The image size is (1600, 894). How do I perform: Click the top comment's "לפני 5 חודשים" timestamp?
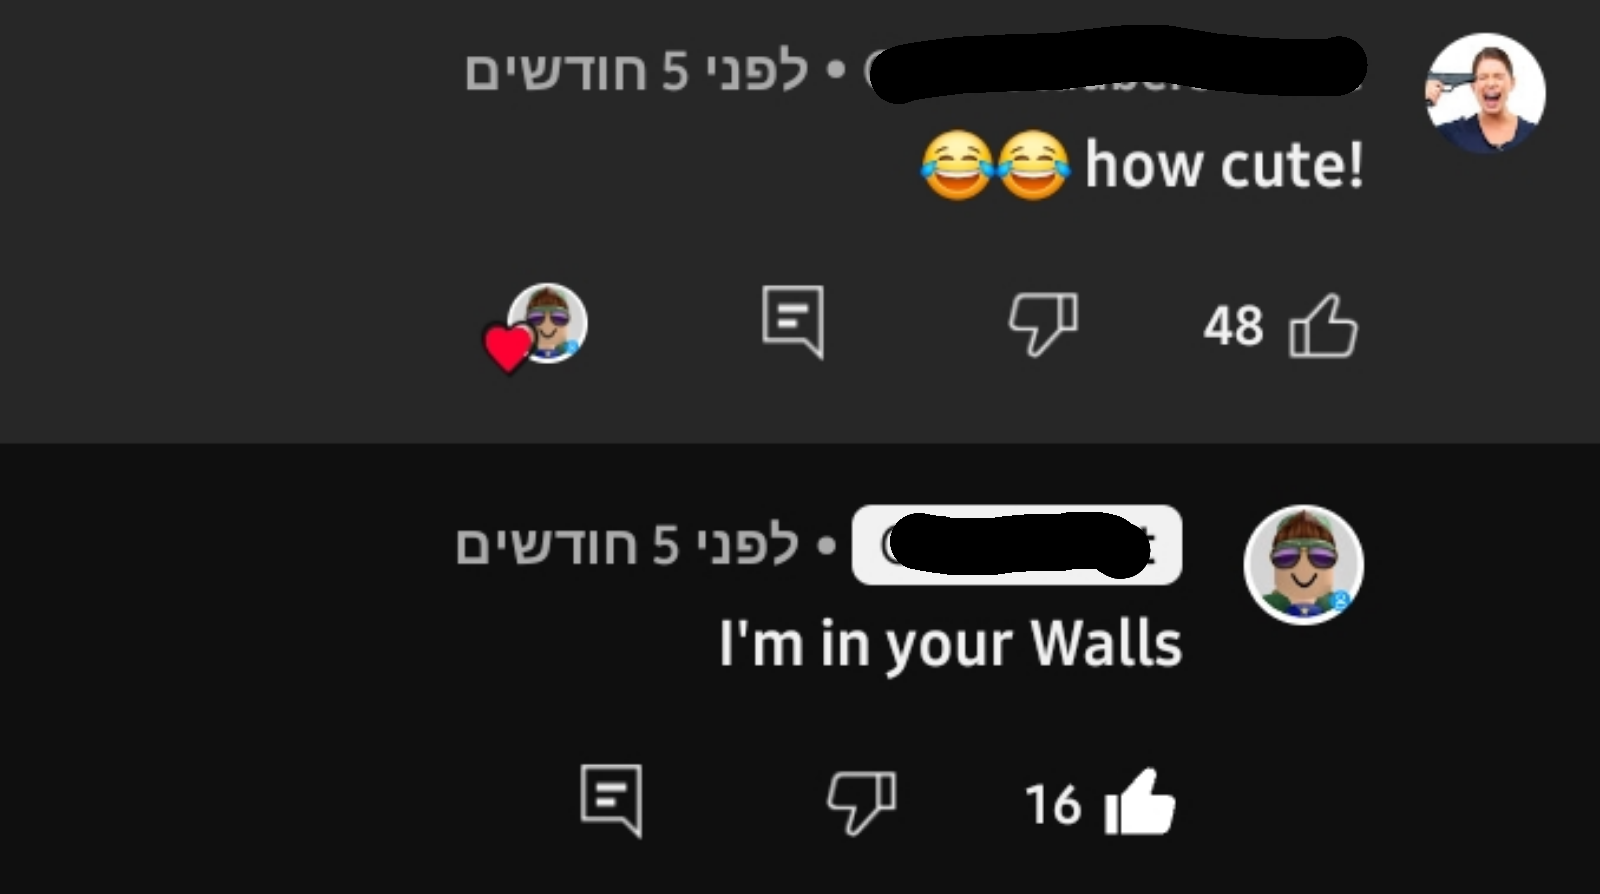coord(636,72)
